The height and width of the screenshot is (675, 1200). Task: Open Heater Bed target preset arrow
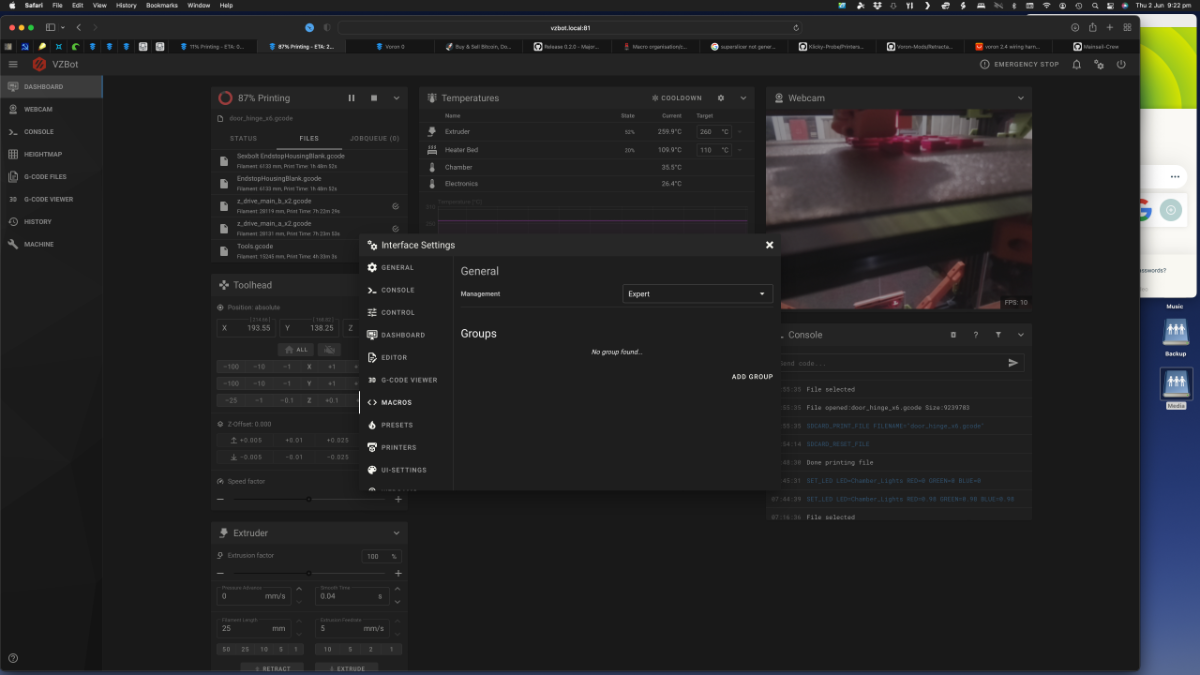tap(740, 150)
